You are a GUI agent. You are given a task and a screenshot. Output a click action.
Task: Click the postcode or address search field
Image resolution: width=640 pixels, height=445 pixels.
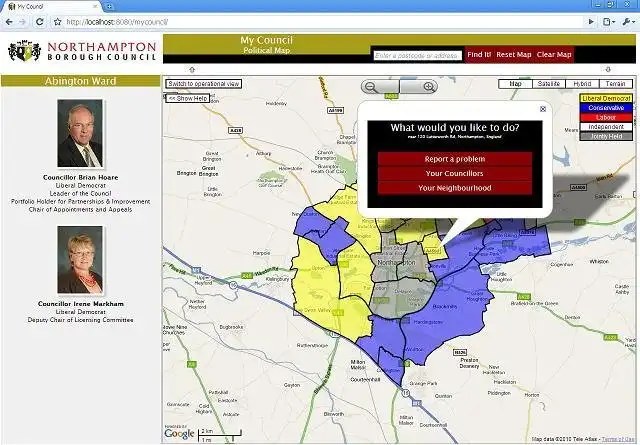tap(418, 55)
